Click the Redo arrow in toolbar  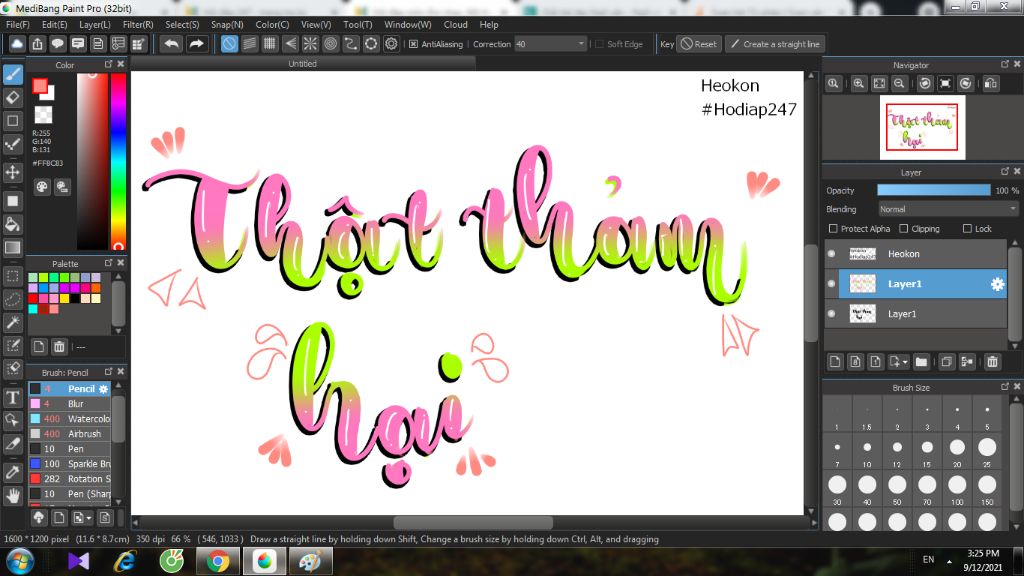[x=196, y=44]
